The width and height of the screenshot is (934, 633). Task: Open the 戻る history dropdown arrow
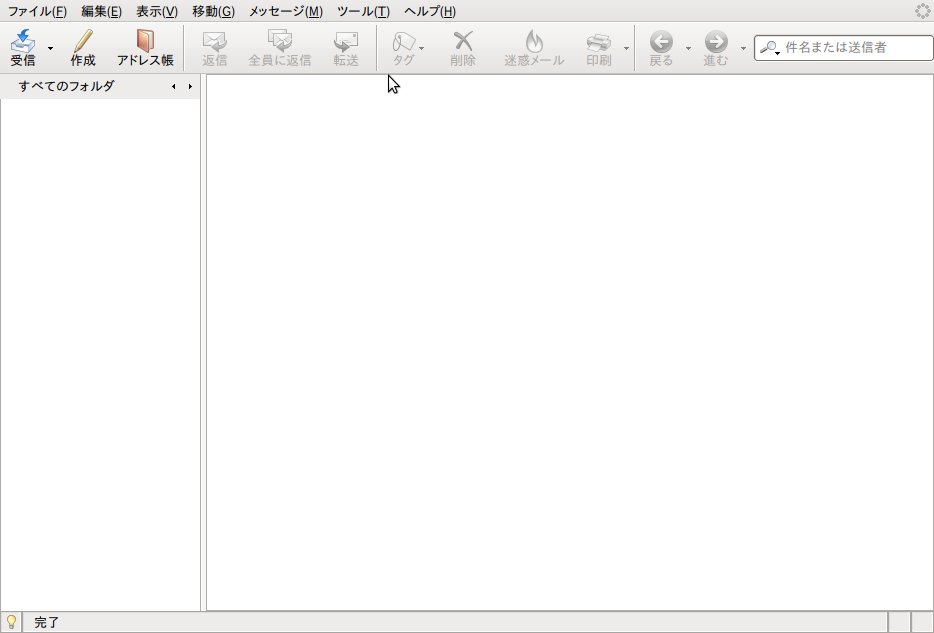pos(688,48)
